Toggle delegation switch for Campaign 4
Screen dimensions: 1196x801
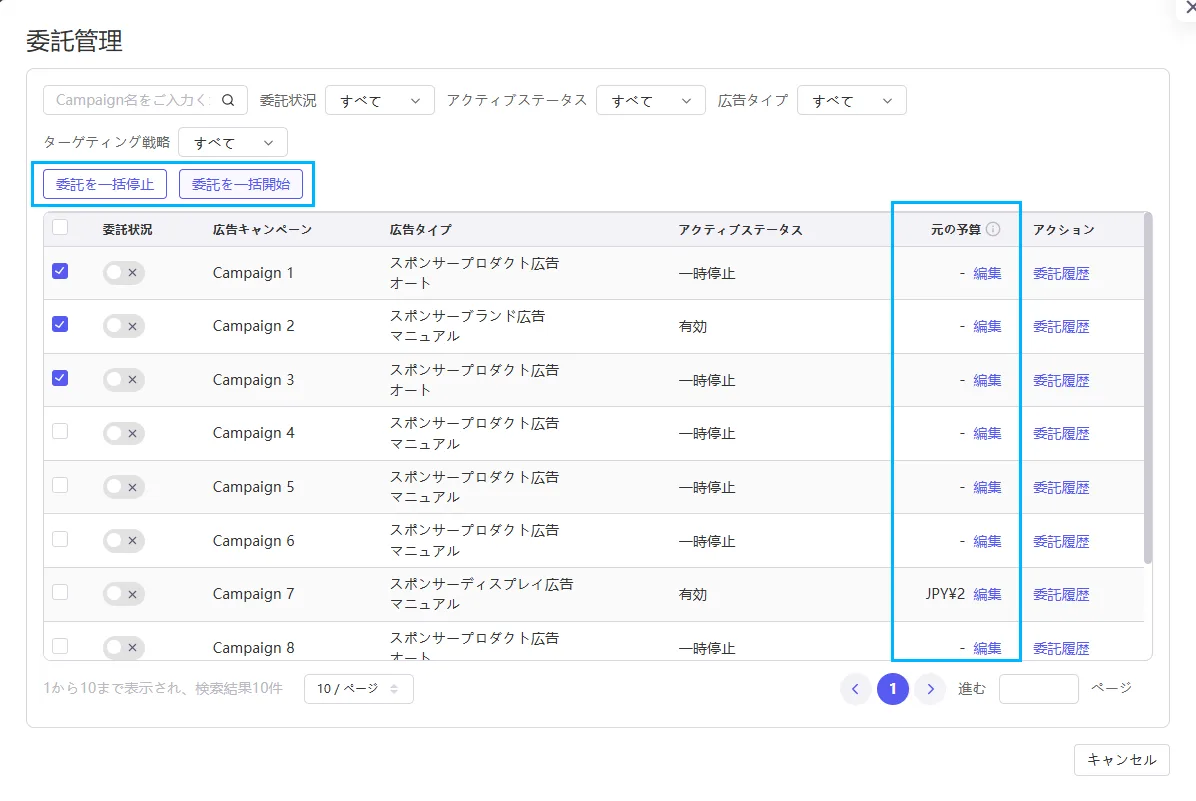point(124,433)
